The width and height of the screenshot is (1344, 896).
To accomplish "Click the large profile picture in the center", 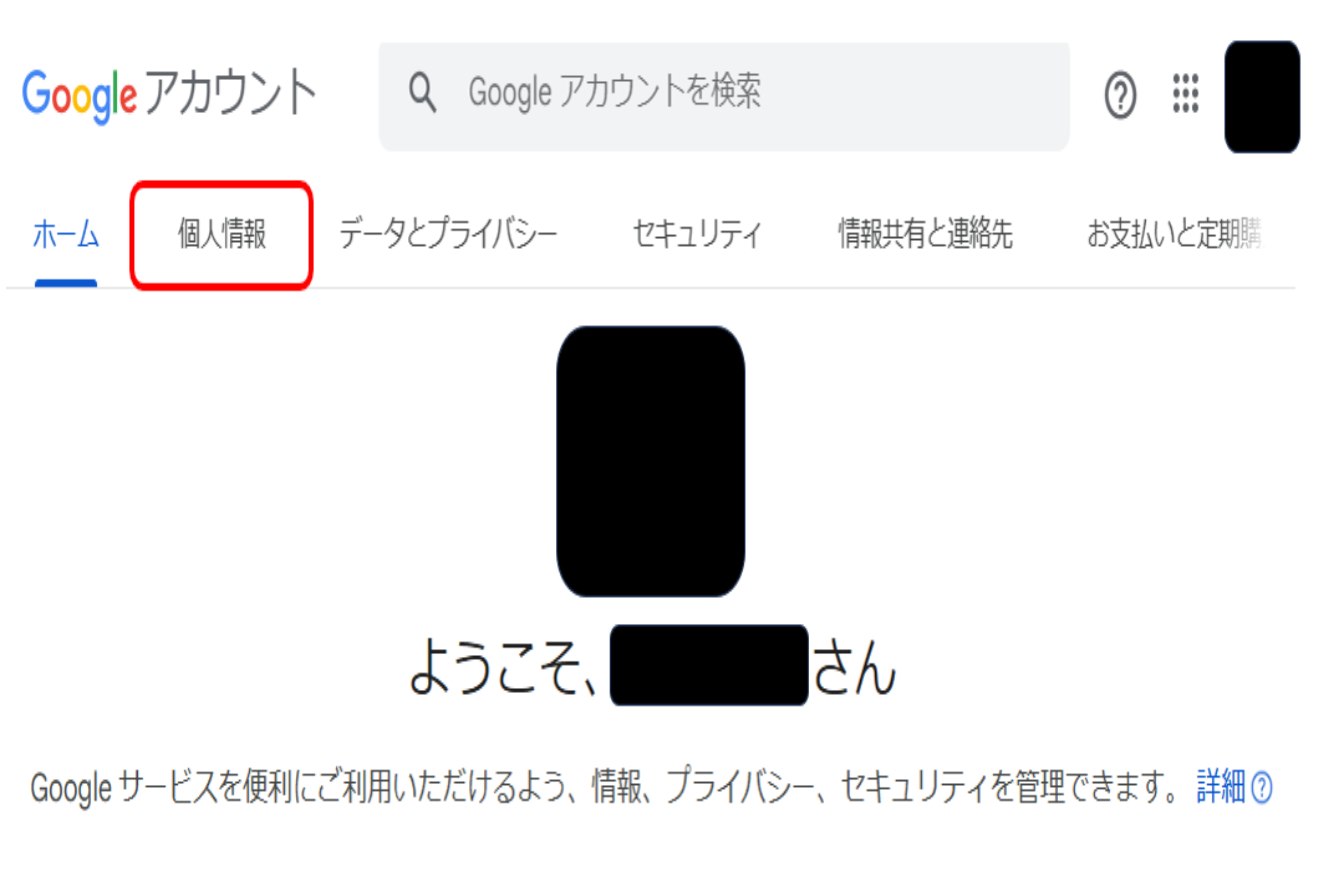I will click(x=650, y=461).
